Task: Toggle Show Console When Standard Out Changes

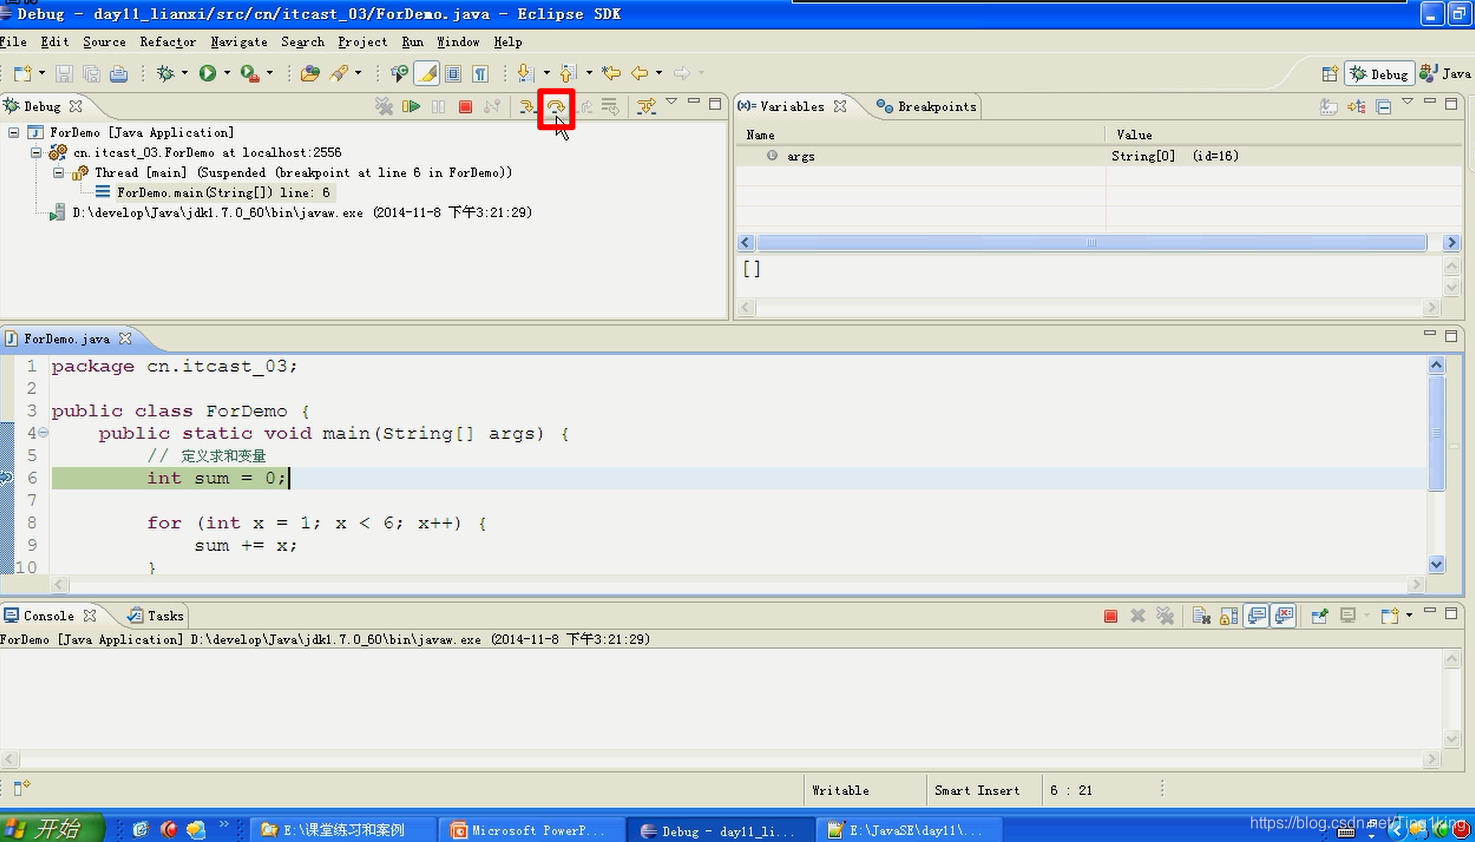Action: pyautogui.click(x=1257, y=616)
